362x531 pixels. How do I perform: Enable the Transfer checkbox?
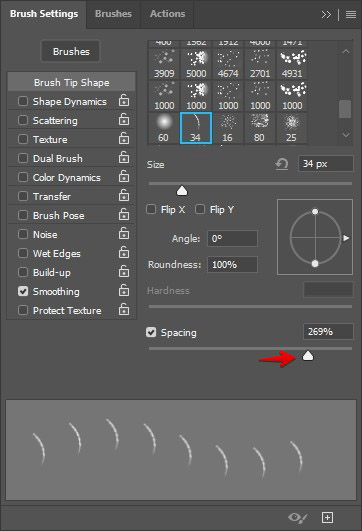[23, 196]
